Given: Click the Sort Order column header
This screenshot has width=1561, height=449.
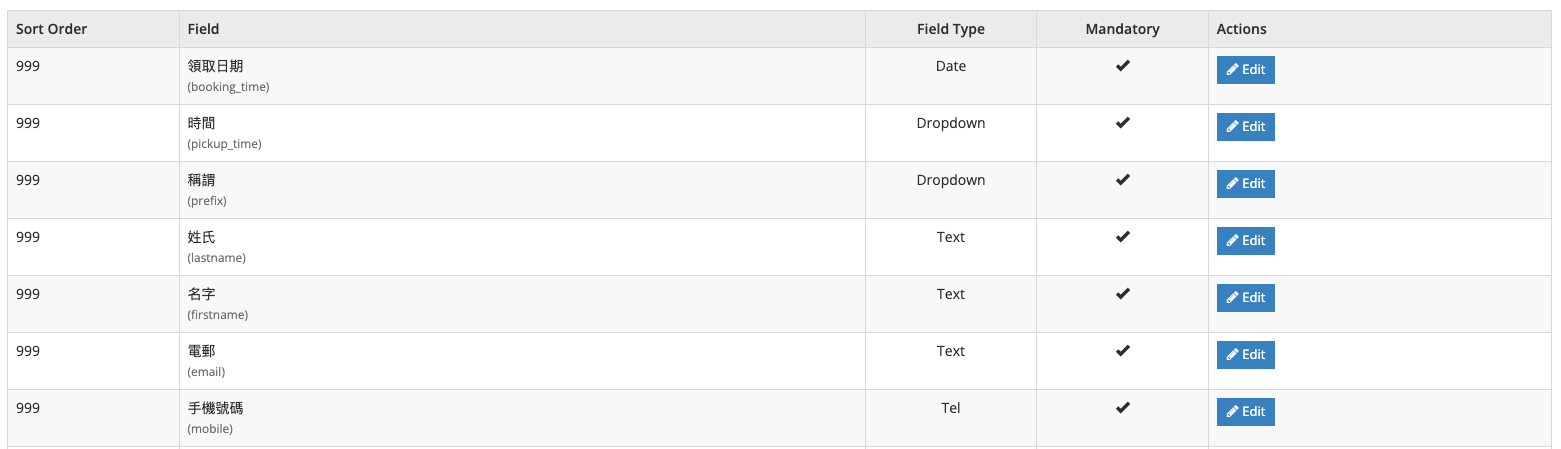Looking at the screenshot, I should [x=52, y=29].
